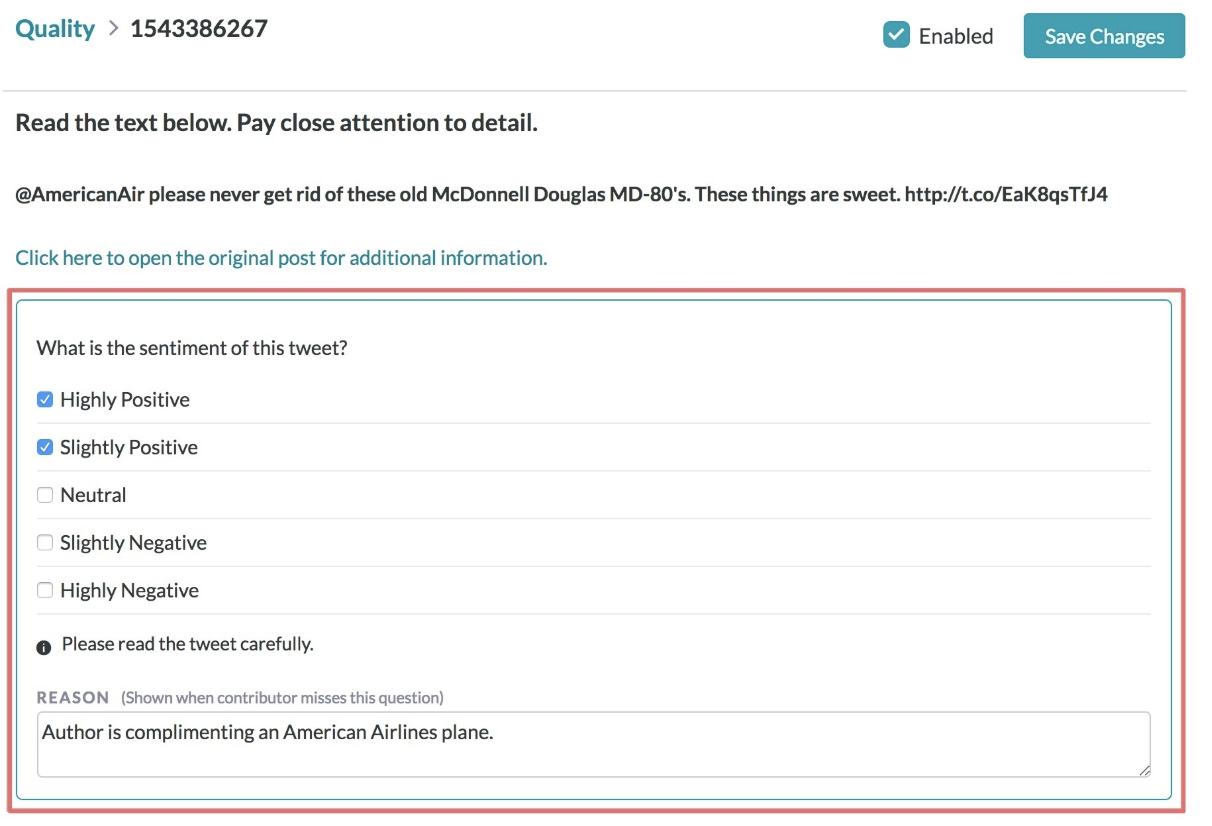Click the 'Read the text below' heading
The image size is (1212, 826).
pyautogui.click(x=277, y=124)
